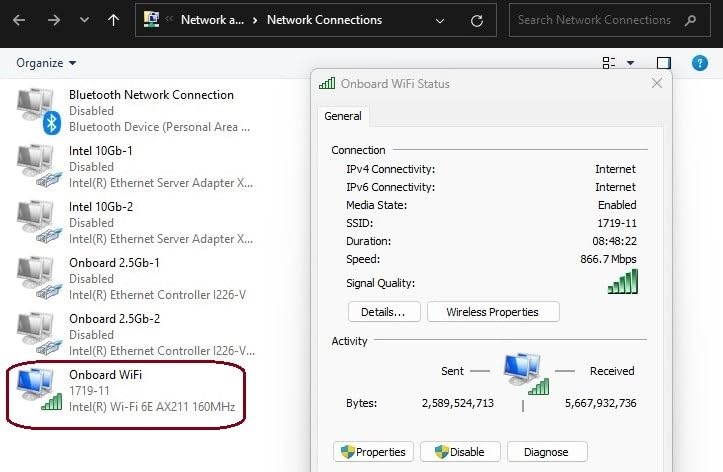Select the Intel 10Gb-2 adapter icon
Viewport: 723px width, 472px height.
(x=39, y=222)
